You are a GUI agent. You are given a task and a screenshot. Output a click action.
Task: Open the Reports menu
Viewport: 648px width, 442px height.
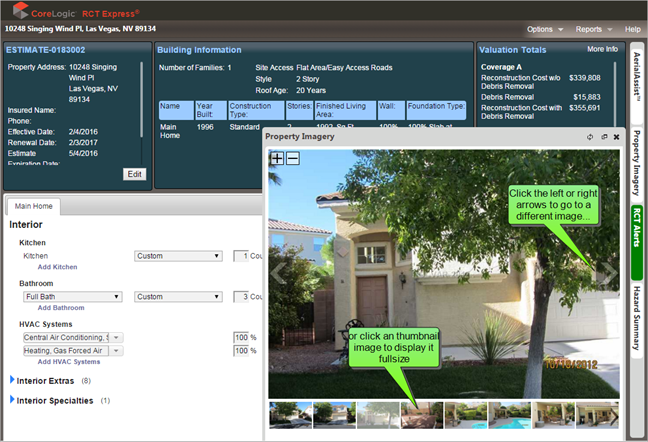(594, 29)
